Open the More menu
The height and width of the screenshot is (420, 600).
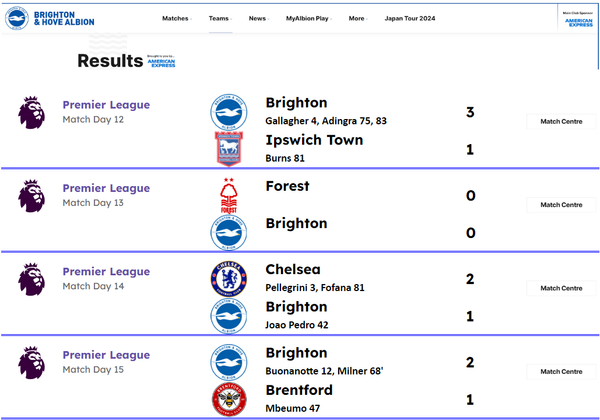358,18
